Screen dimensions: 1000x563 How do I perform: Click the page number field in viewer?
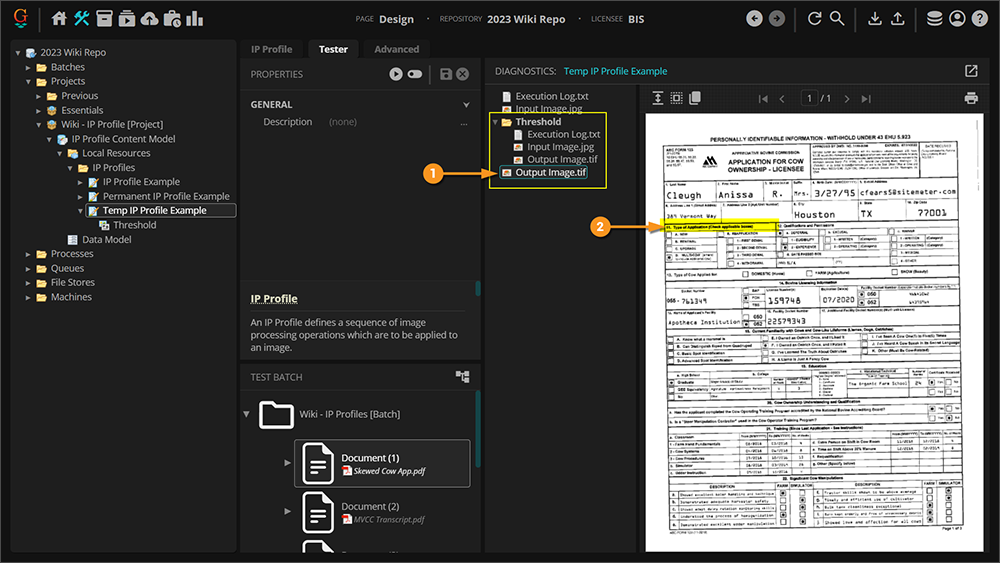tap(809, 98)
